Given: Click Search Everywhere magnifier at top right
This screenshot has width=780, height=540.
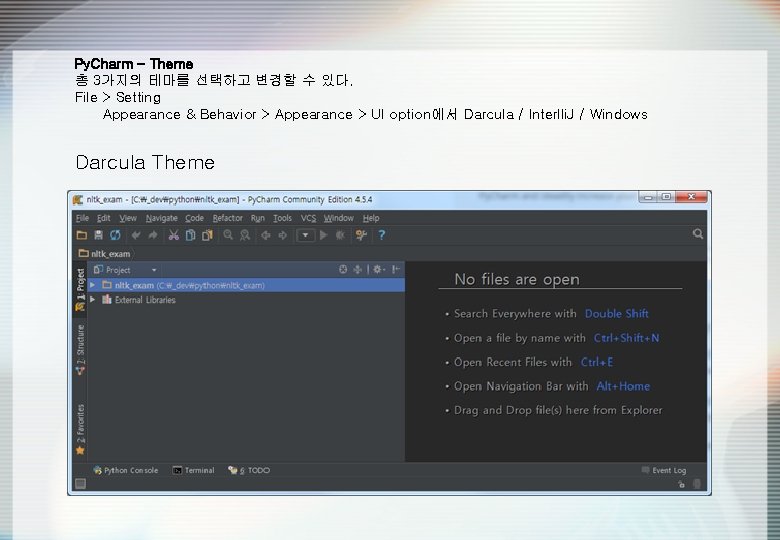Looking at the screenshot, I should [x=698, y=234].
